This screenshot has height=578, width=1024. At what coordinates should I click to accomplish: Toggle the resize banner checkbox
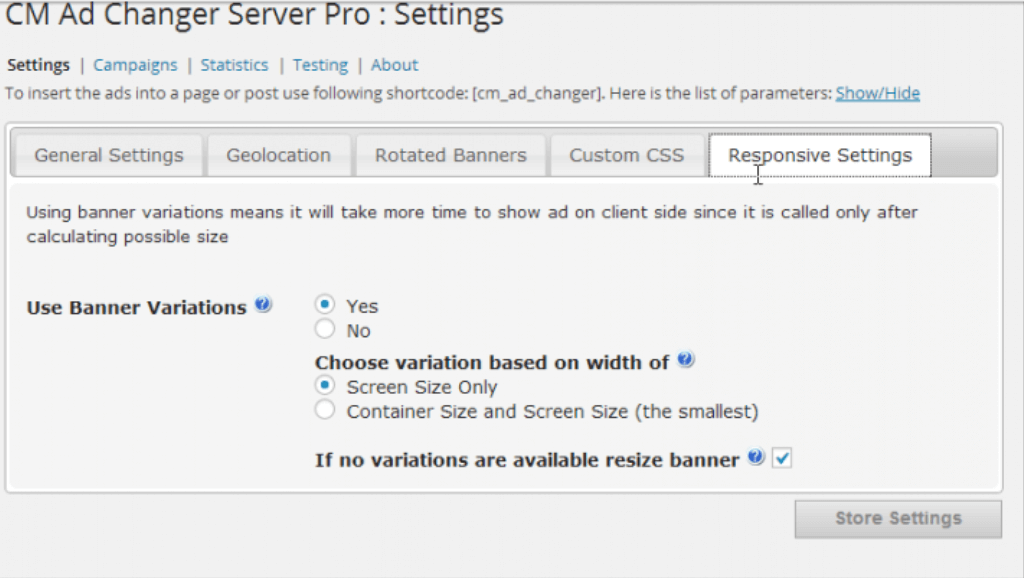782,458
